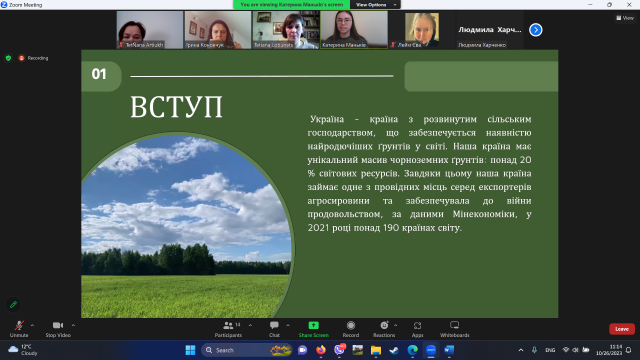
Task: Click the green screen-sharing notice banner
Action: pos(292,4)
